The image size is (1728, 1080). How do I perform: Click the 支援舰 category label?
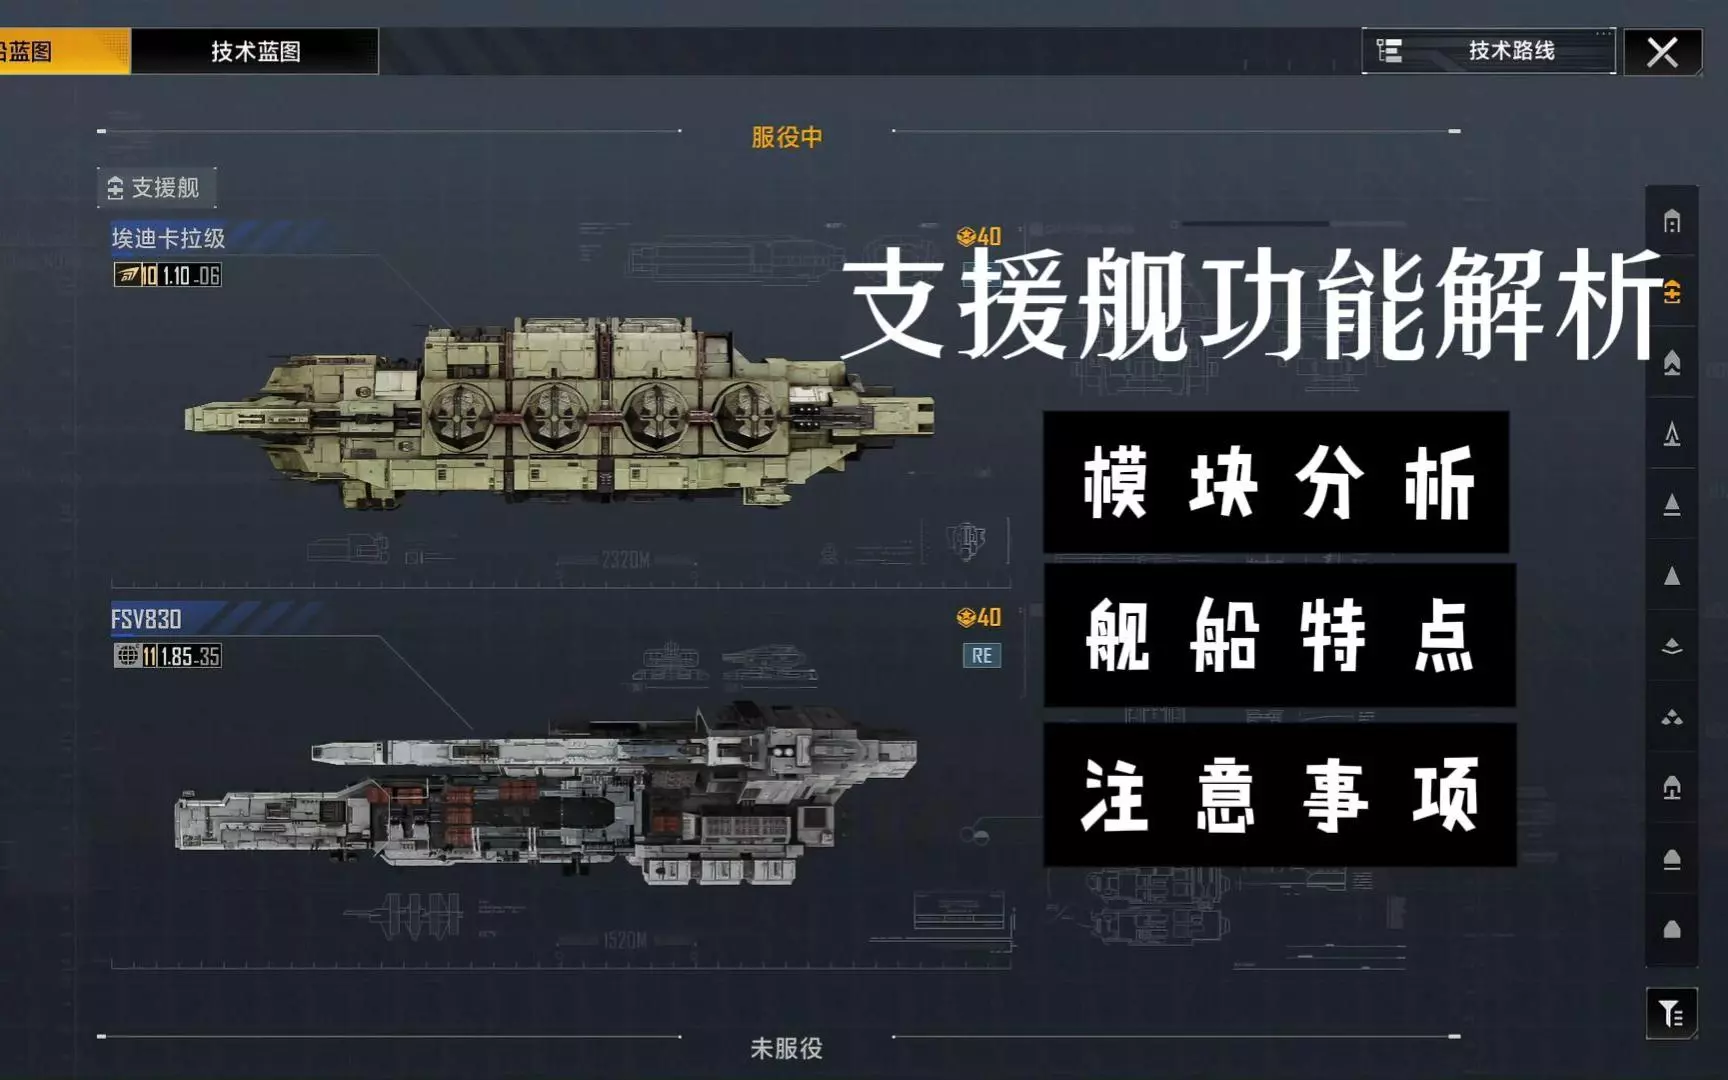[157, 188]
